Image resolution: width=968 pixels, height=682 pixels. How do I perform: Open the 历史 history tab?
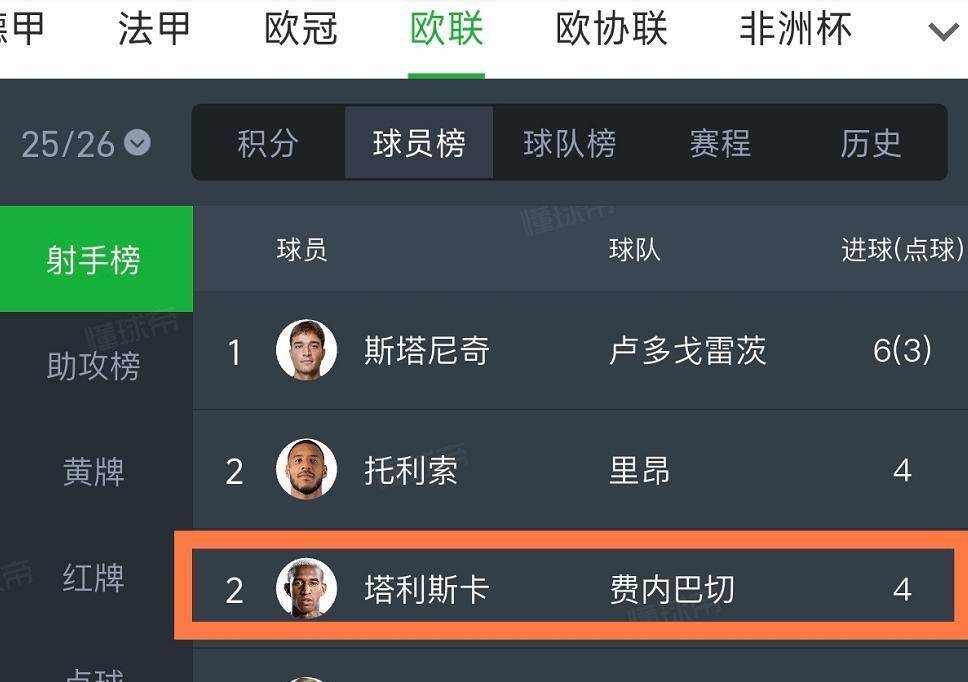click(871, 143)
